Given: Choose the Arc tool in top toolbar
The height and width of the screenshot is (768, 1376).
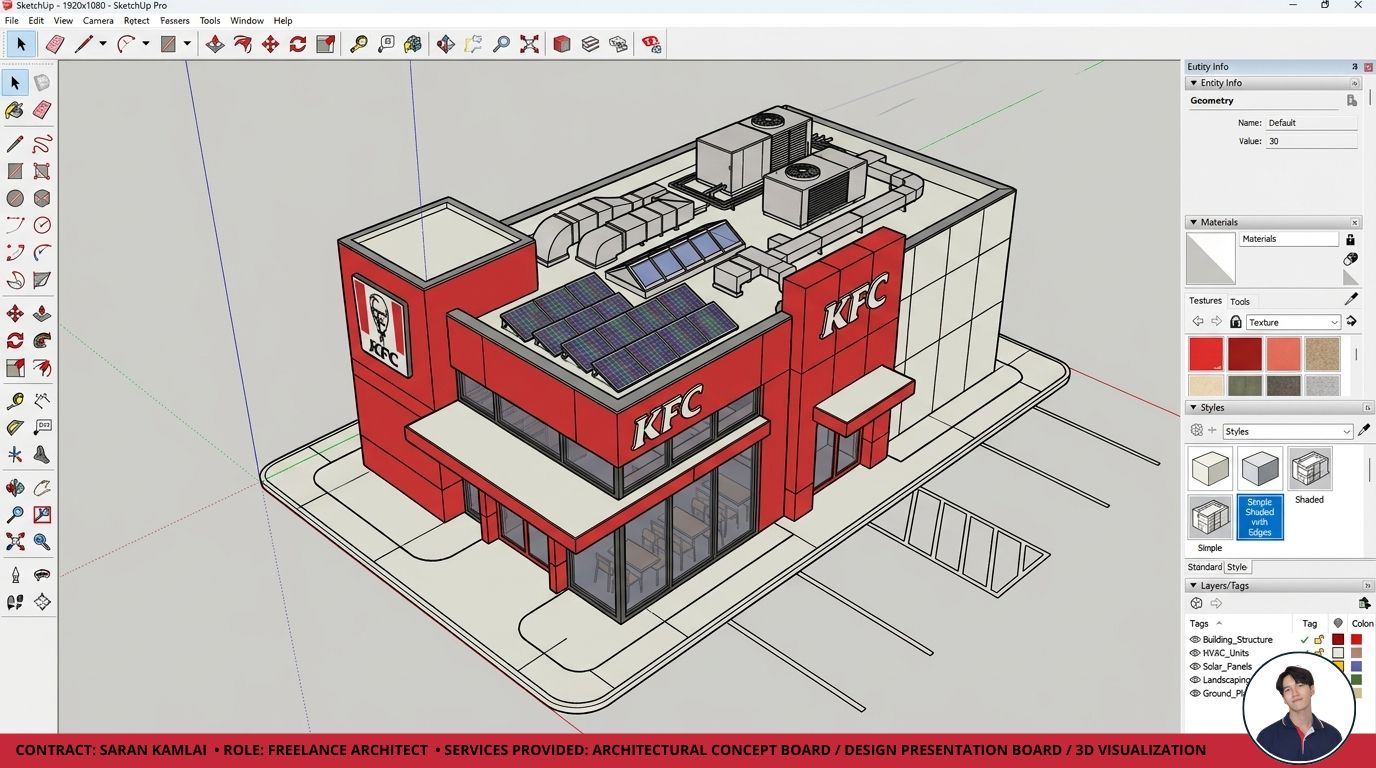Looking at the screenshot, I should (126, 44).
